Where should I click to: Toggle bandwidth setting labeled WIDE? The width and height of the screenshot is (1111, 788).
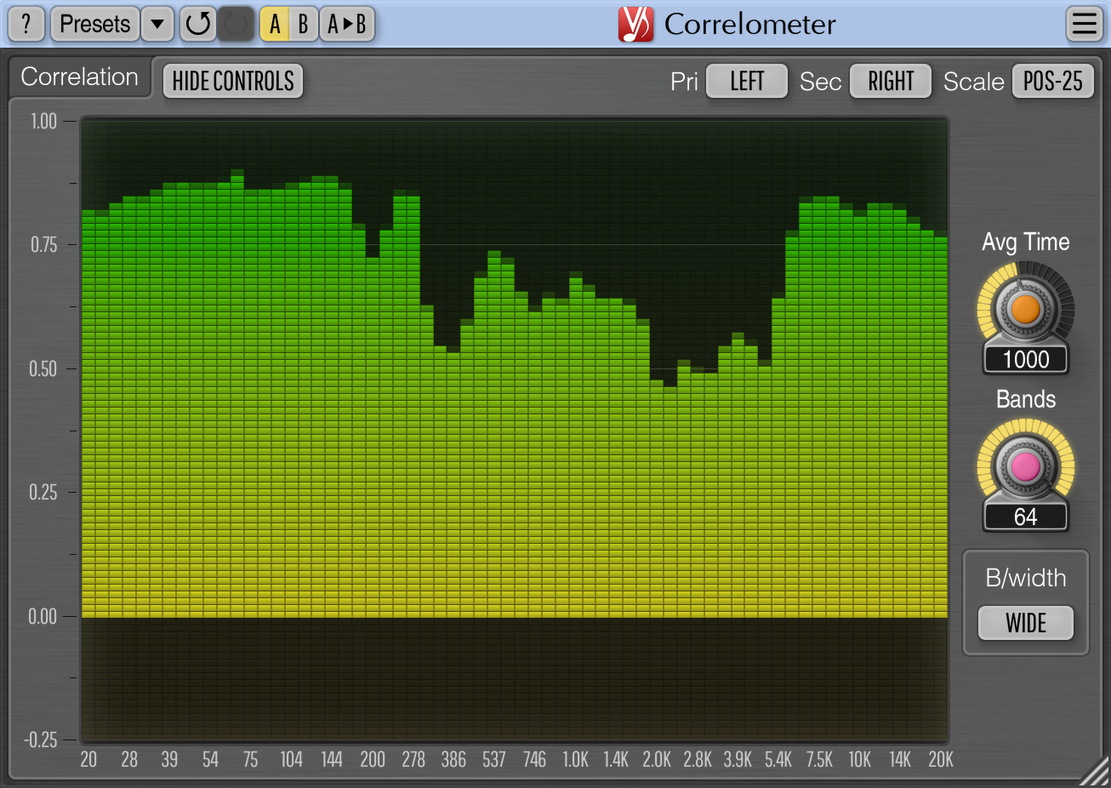pos(1025,623)
